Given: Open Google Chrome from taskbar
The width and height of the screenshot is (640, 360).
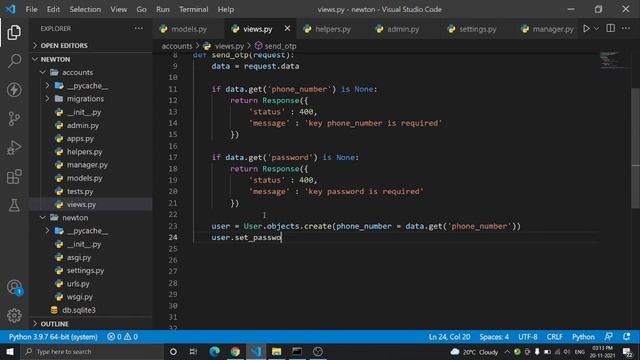Looking at the screenshot, I should (x=235, y=351).
